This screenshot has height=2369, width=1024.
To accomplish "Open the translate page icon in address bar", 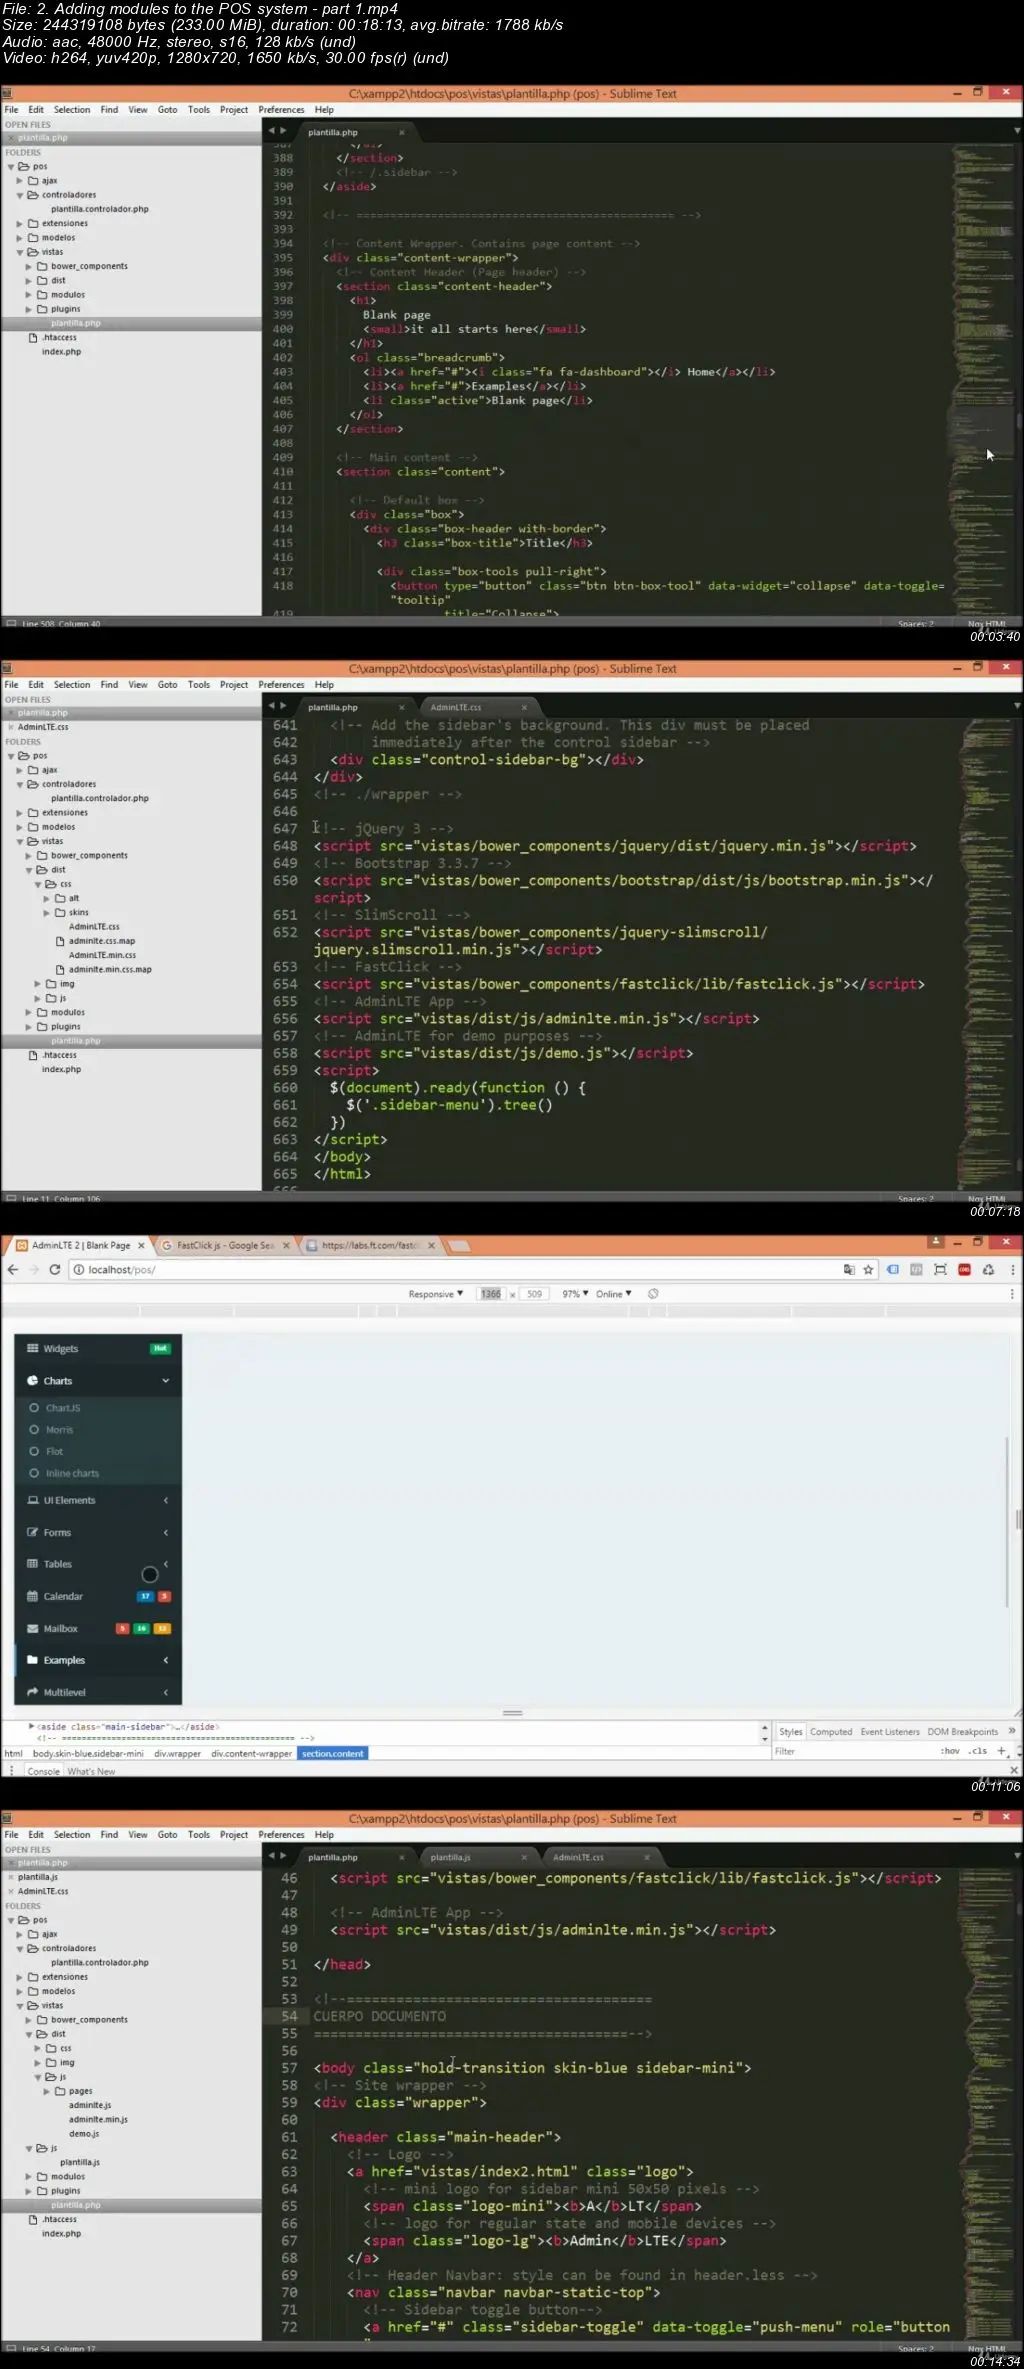I will tap(849, 1269).
